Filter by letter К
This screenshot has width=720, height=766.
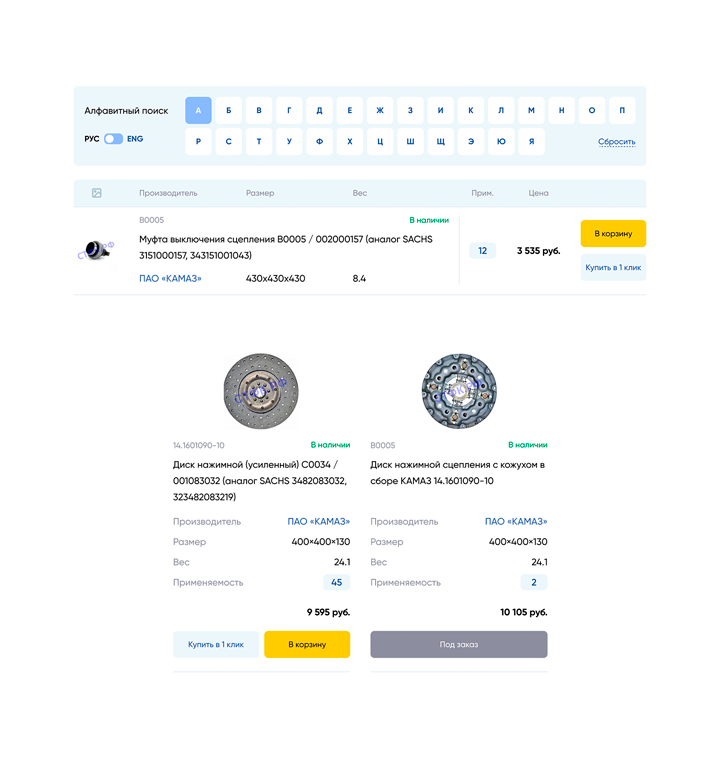(470, 110)
